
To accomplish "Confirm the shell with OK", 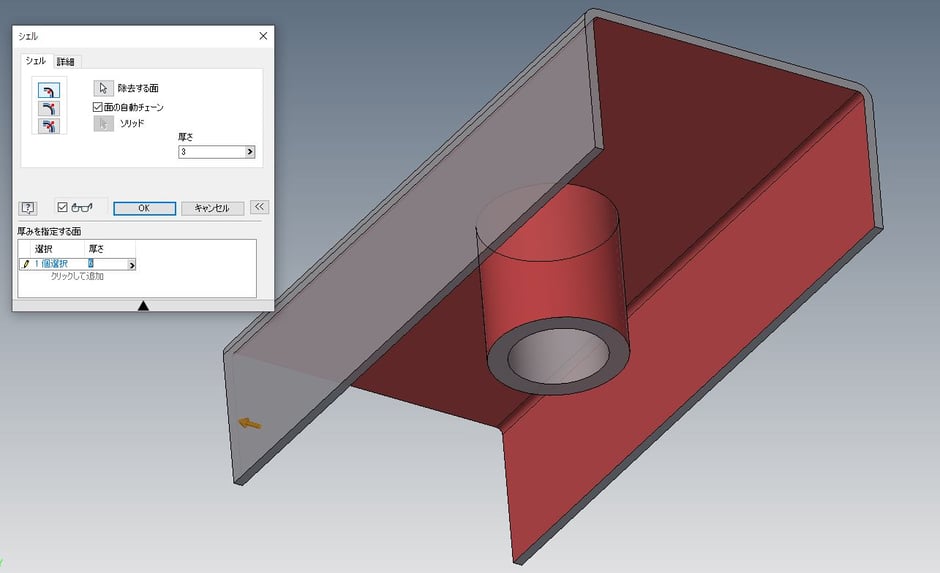I will [x=144, y=208].
